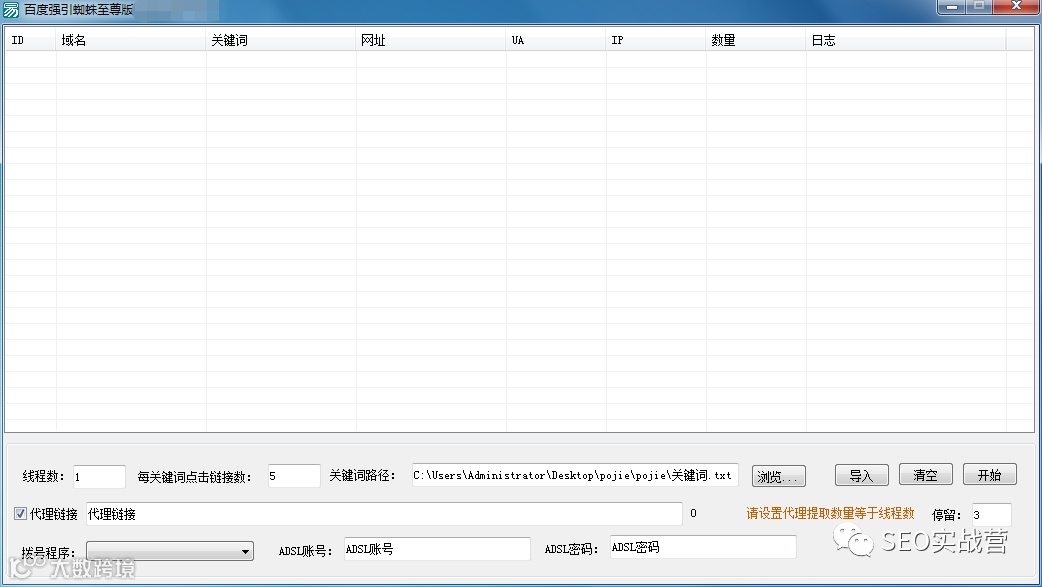Focus the 线程数 input field
Image resolution: width=1042 pixels, height=587 pixels.
99,477
